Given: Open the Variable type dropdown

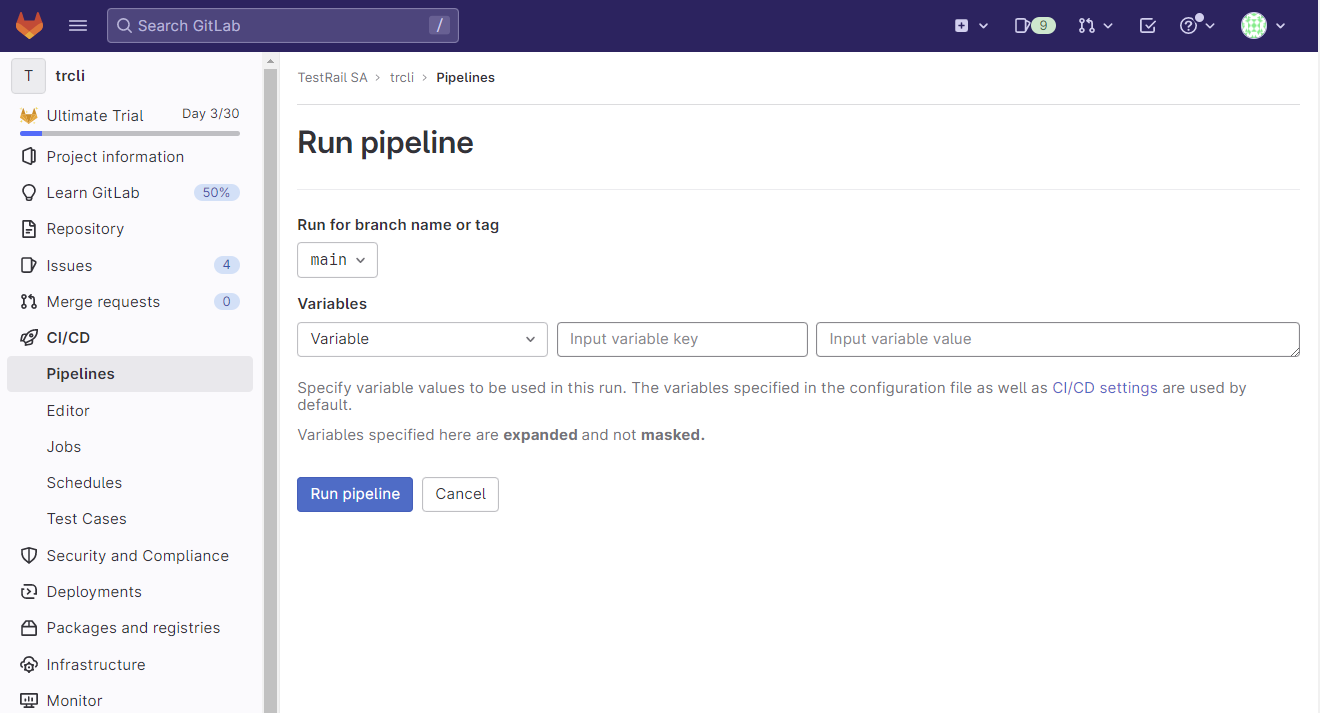Looking at the screenshot, I should [422, 339].
